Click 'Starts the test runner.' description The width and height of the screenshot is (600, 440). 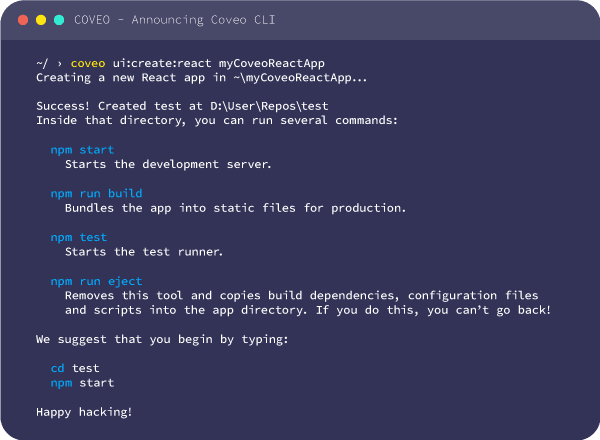click(x=143, y=252)
